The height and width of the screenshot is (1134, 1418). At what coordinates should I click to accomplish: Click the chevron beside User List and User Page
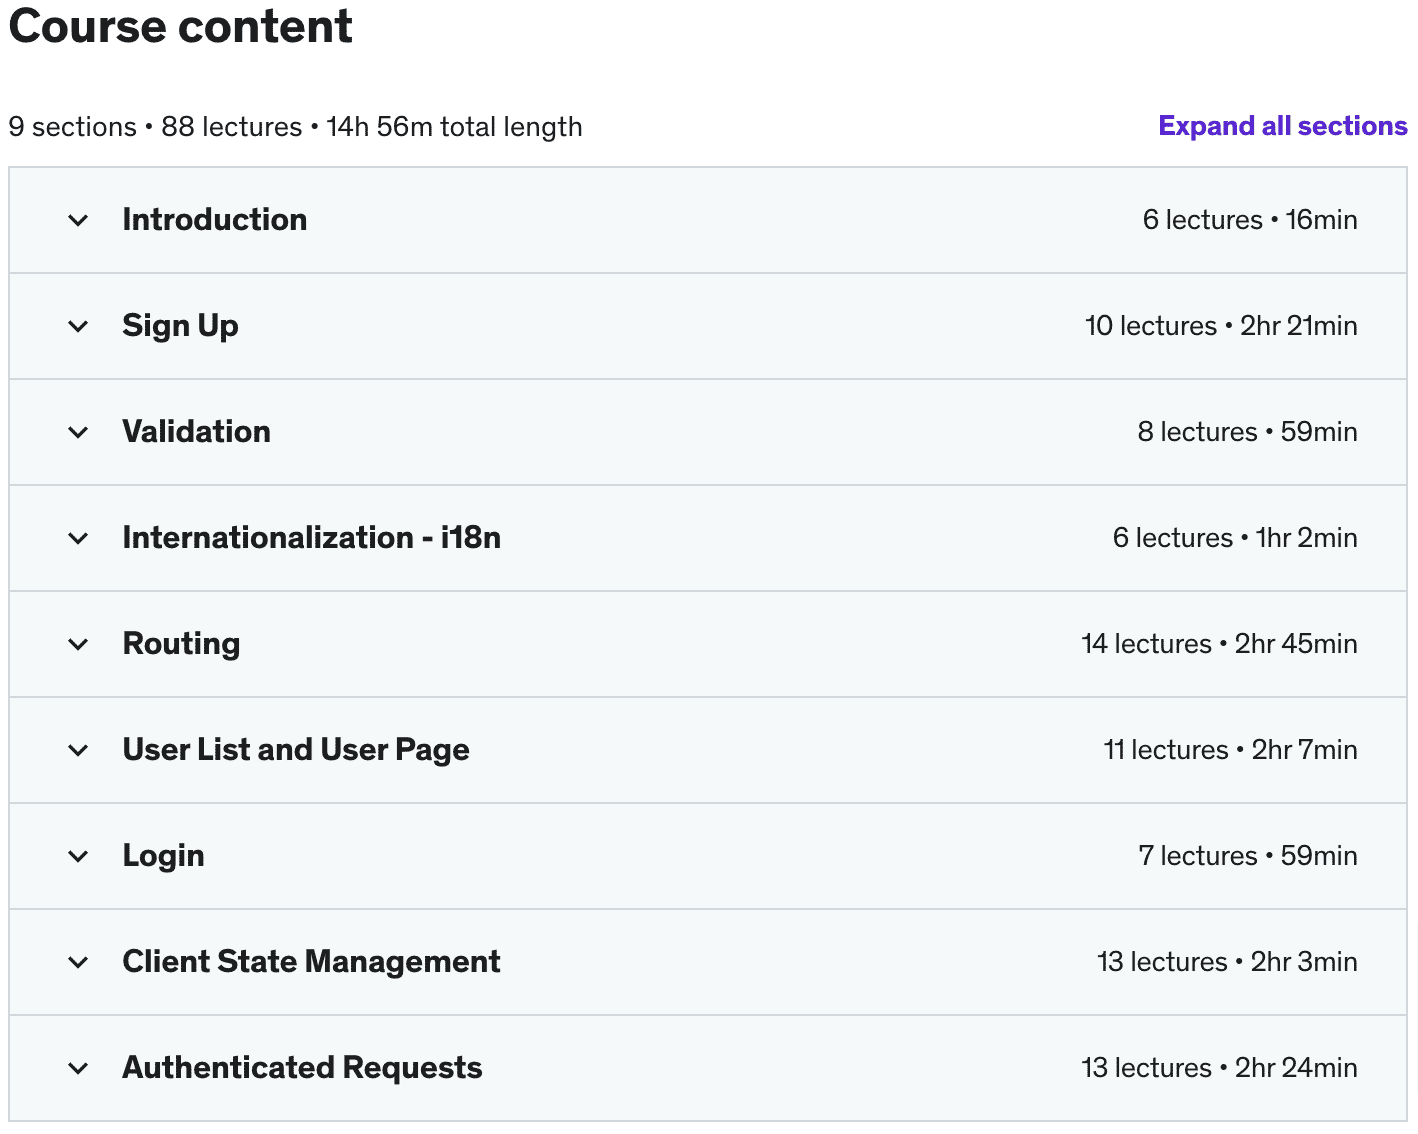78,751
